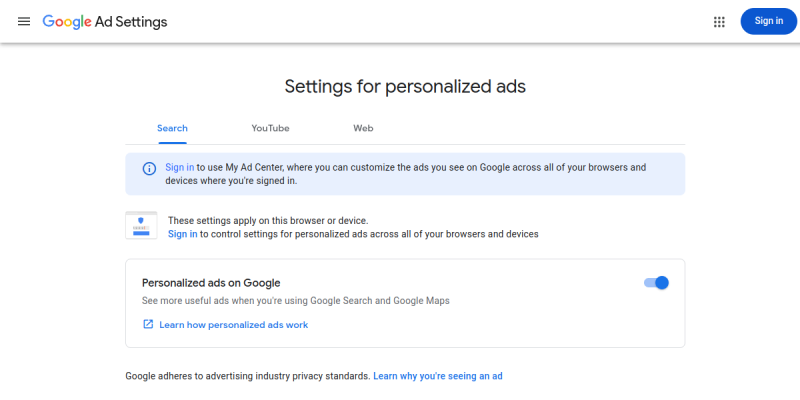Screen dimensions: 800x400
Task: Click the external link icon beside Learn how
Action: point(148,324)
